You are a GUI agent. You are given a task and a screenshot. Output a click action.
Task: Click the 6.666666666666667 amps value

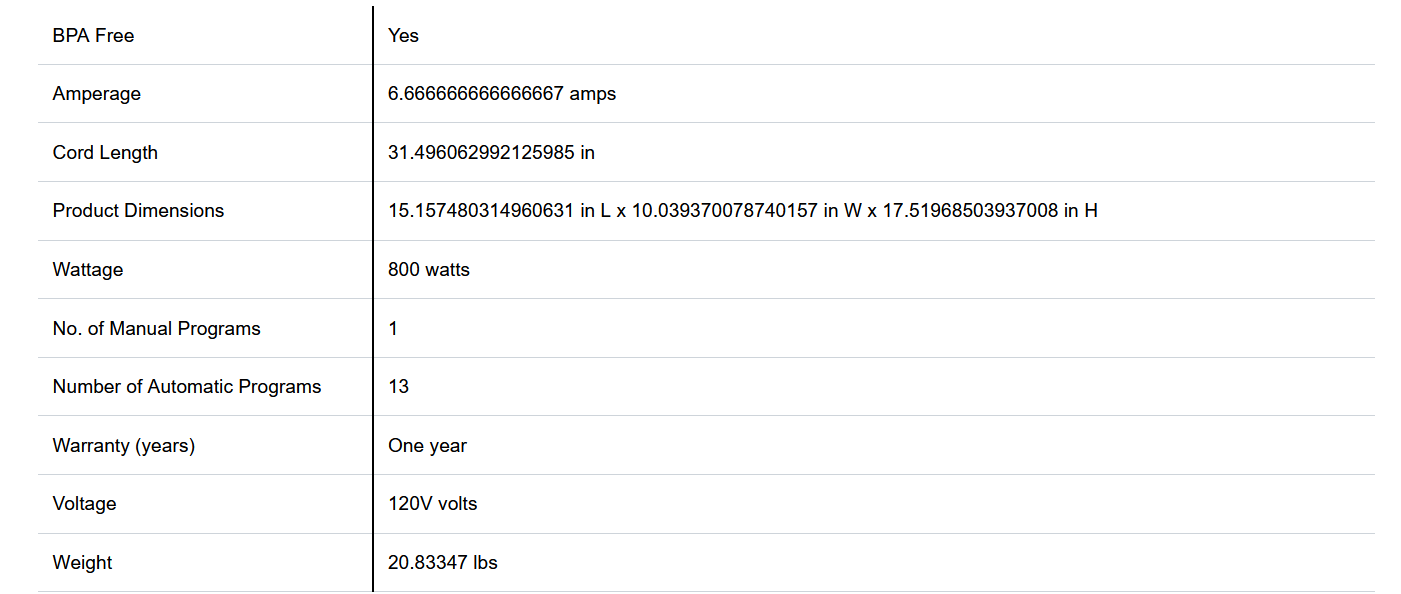click(502, 94)
